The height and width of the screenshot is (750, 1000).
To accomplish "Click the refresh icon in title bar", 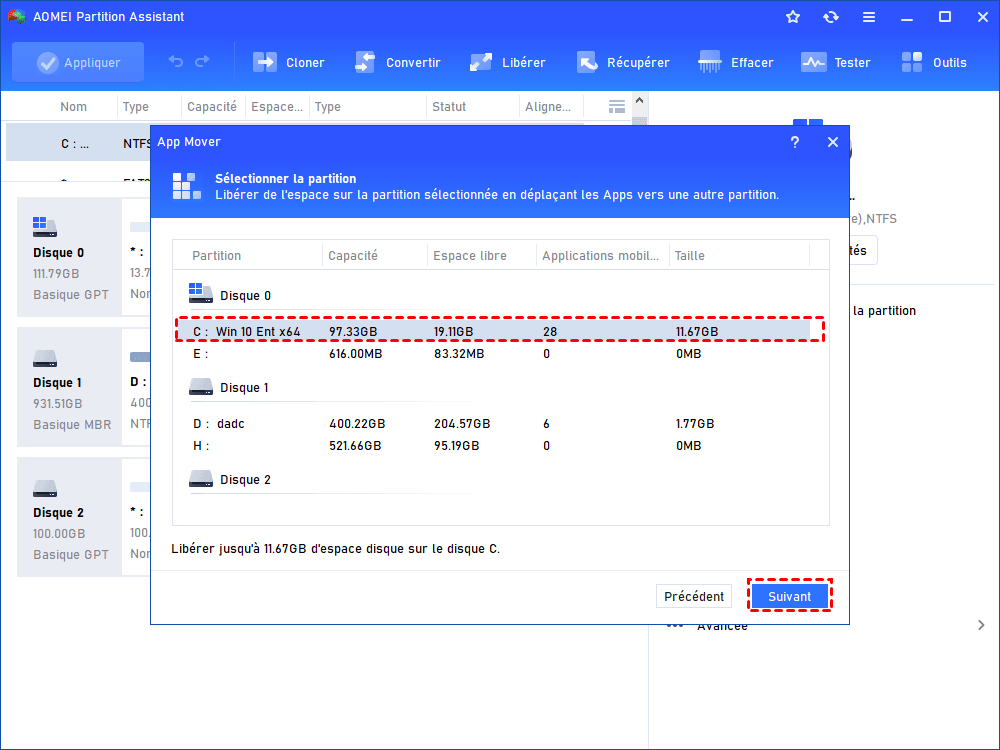I will (x=830, y=17).
